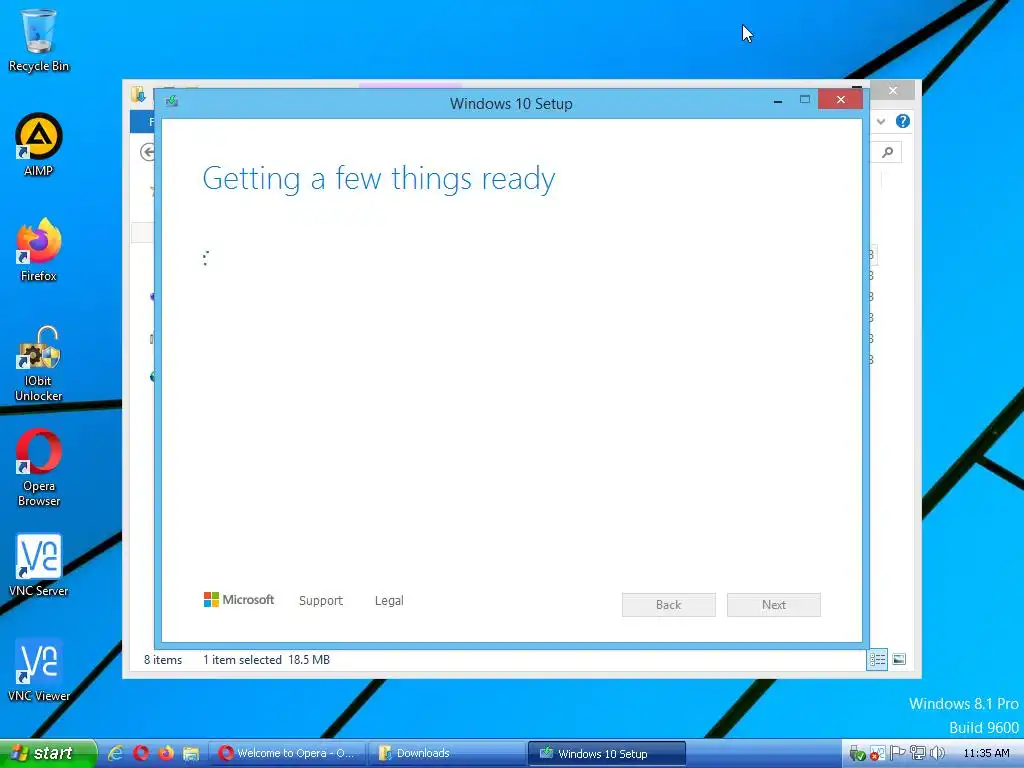Click the Downloads folder icon in Explorer title bar
This screenshot has width=1024, height=768.
click(138, 95)
